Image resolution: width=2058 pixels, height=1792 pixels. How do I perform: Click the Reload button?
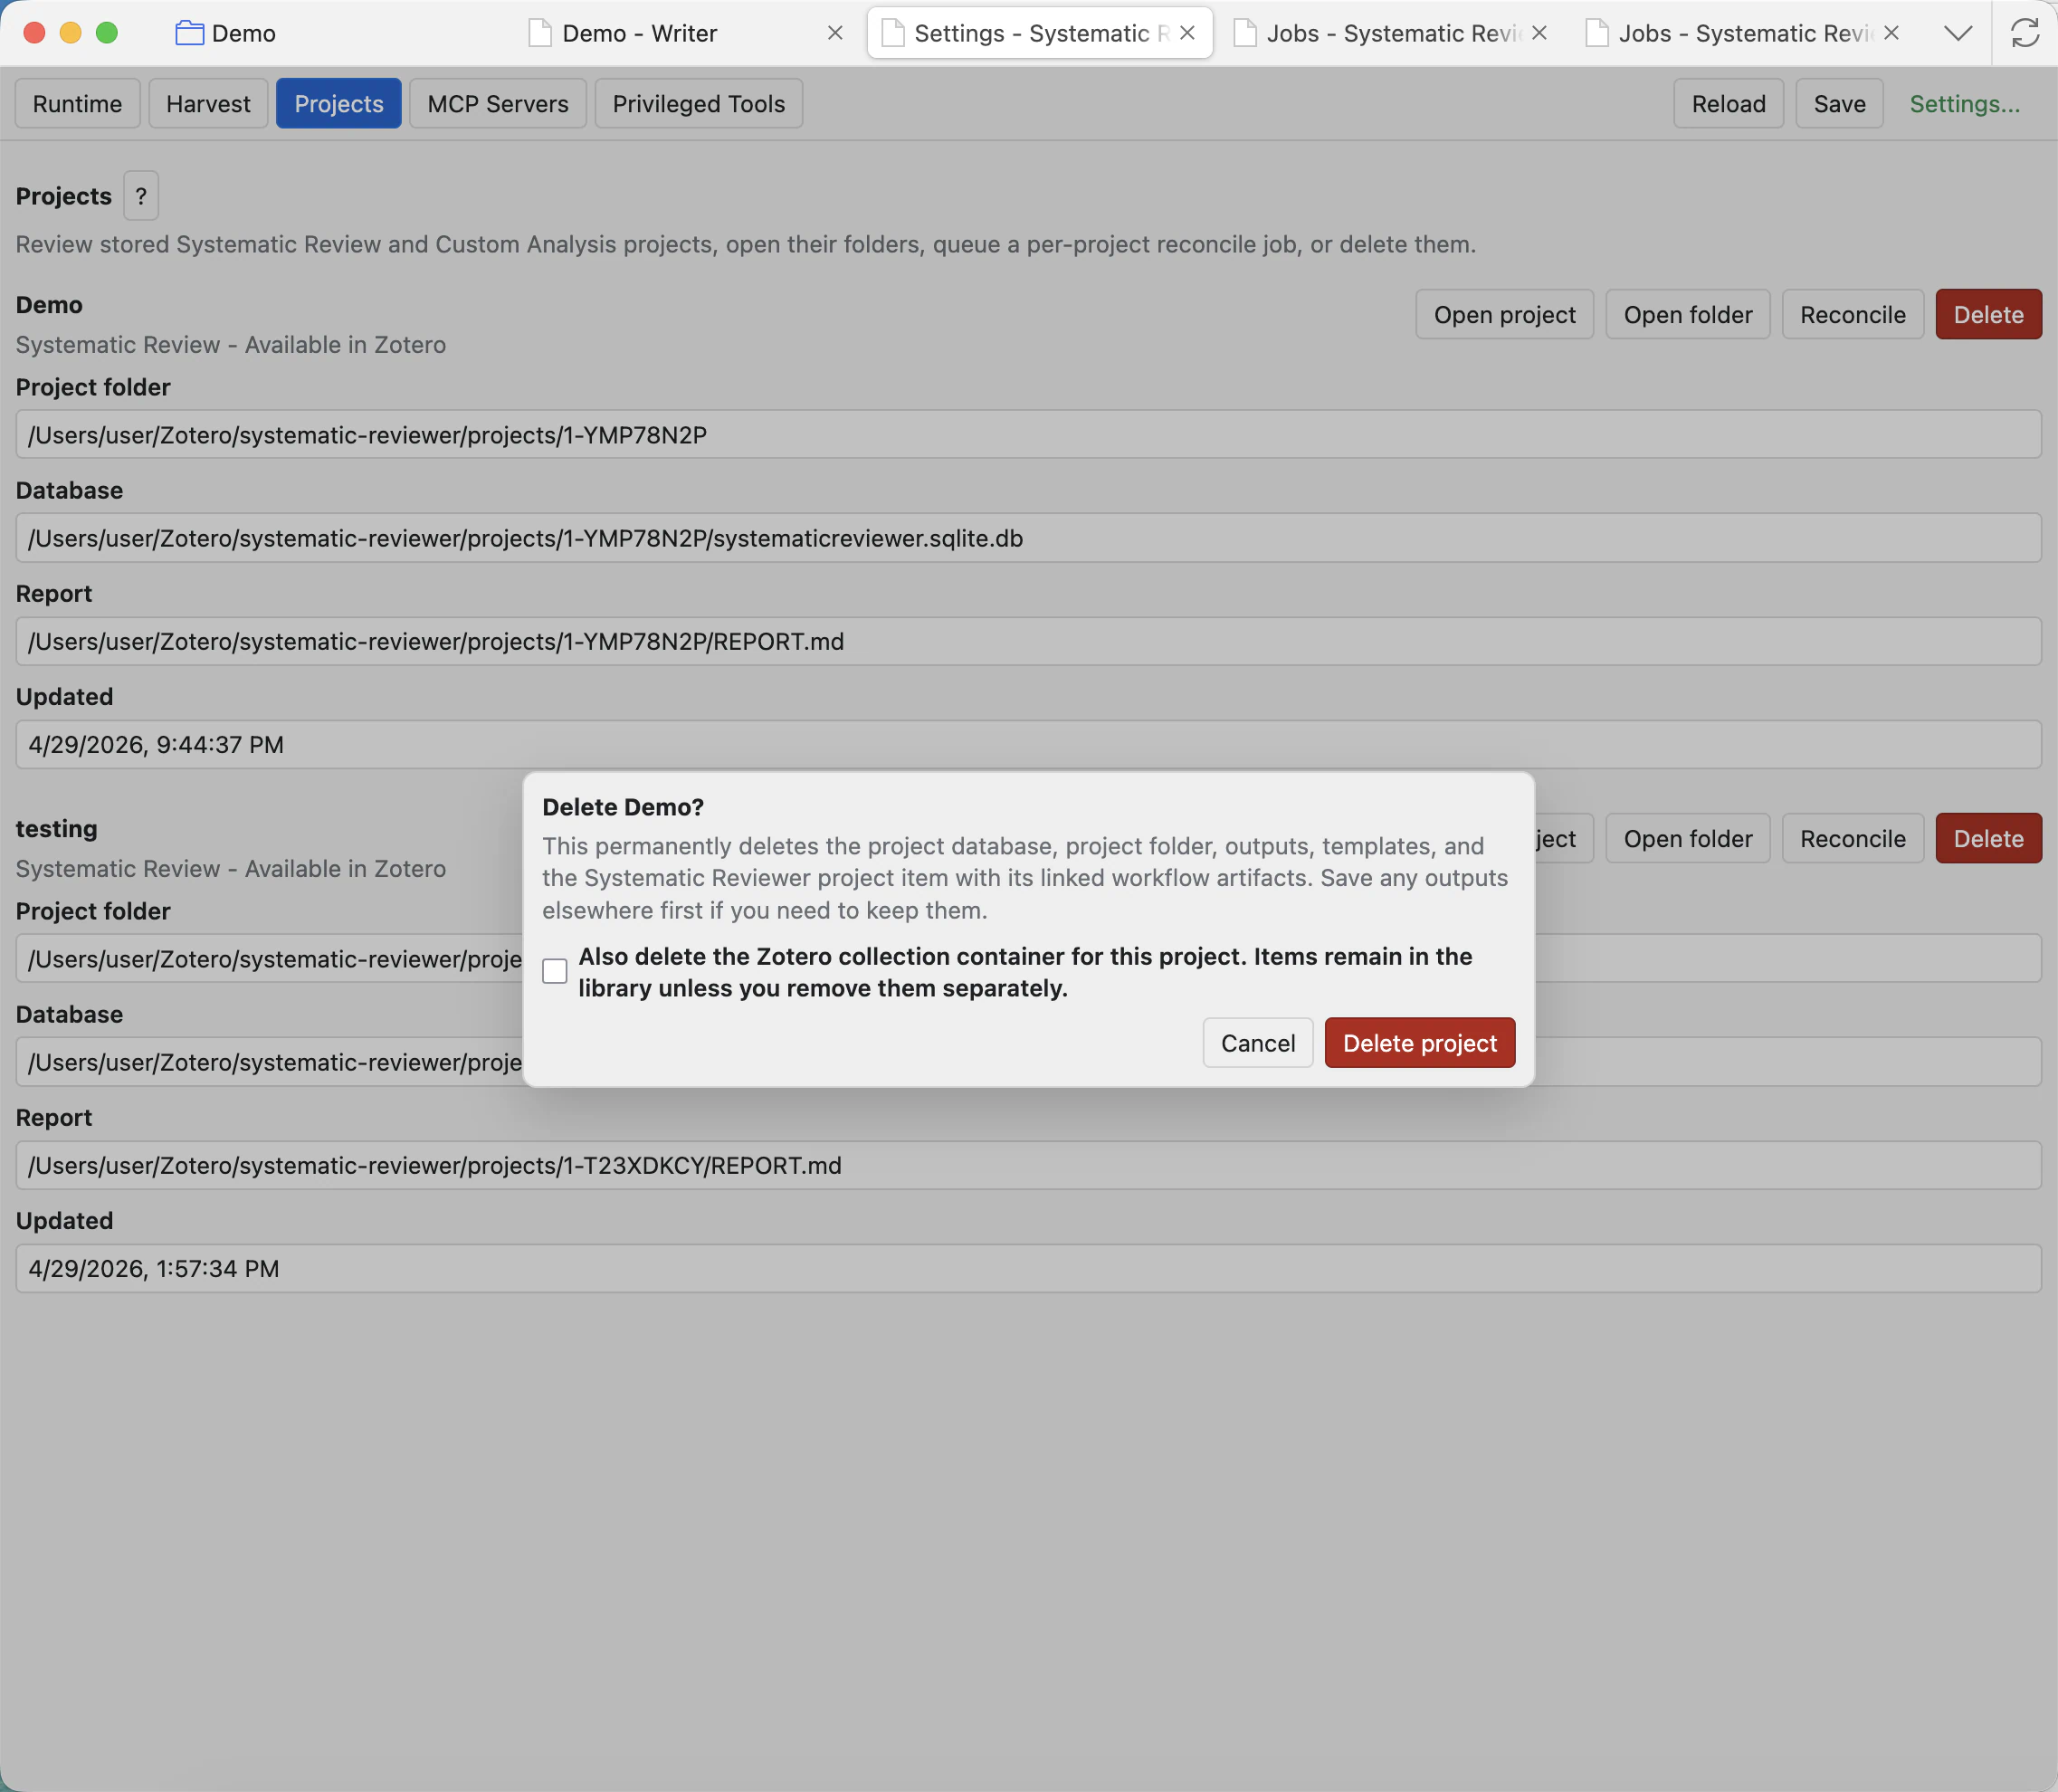click(x=1728, y=104)
